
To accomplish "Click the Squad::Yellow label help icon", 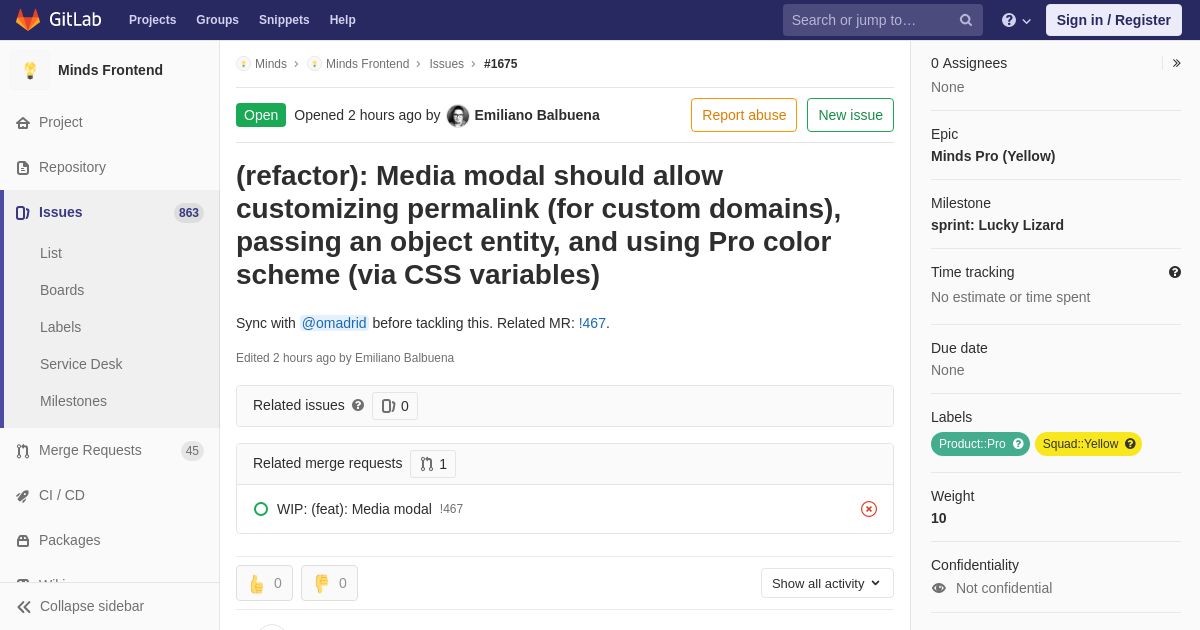I will (1130, 444).
